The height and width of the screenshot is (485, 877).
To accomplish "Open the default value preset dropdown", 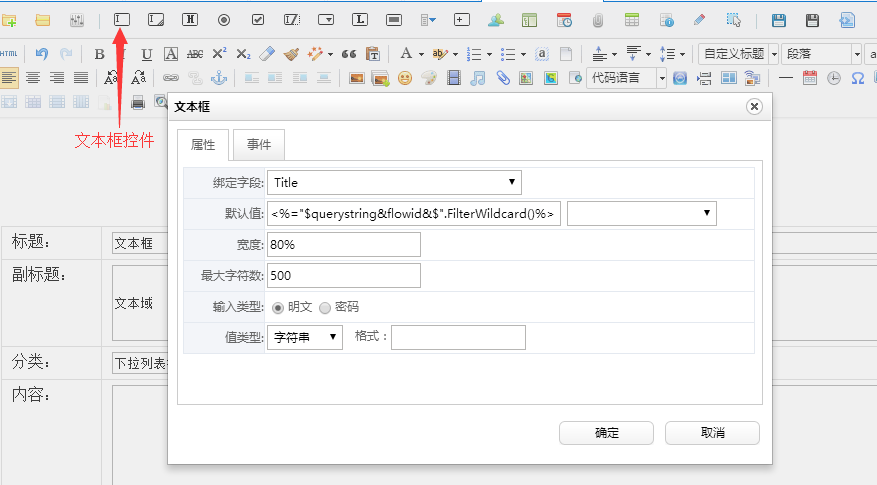I will pos(642,213).
